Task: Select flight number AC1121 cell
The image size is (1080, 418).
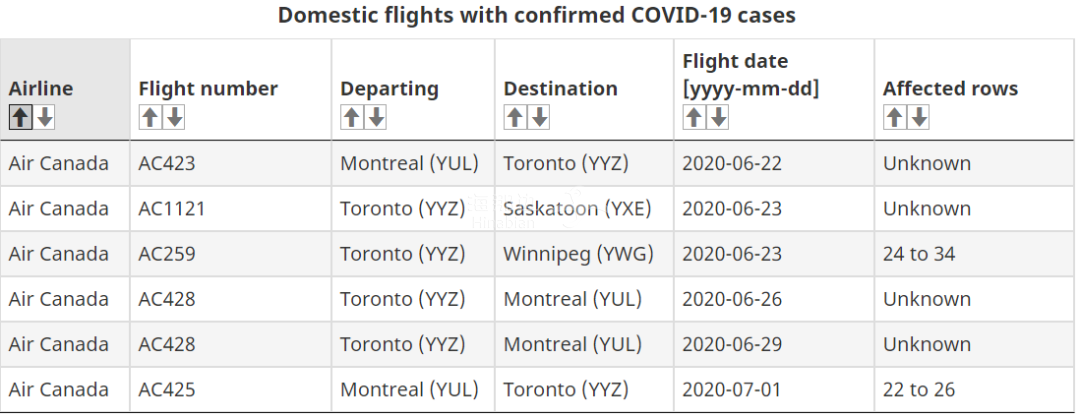Action: pyautogui.click(x=231, y=209)
